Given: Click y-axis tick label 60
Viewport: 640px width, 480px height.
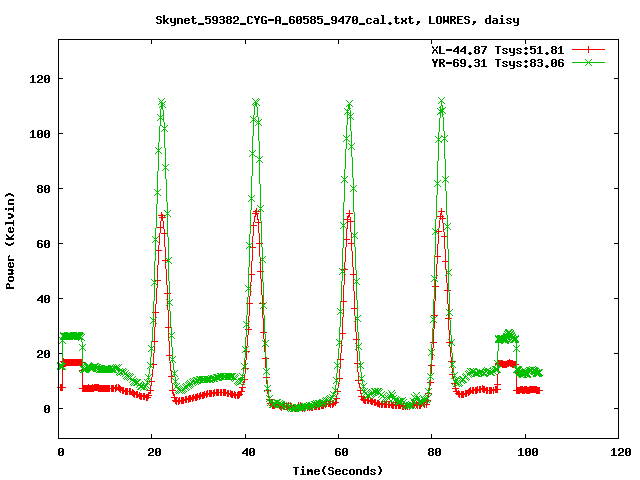Looking at the screenshot, I should click(x=44, y=244).
